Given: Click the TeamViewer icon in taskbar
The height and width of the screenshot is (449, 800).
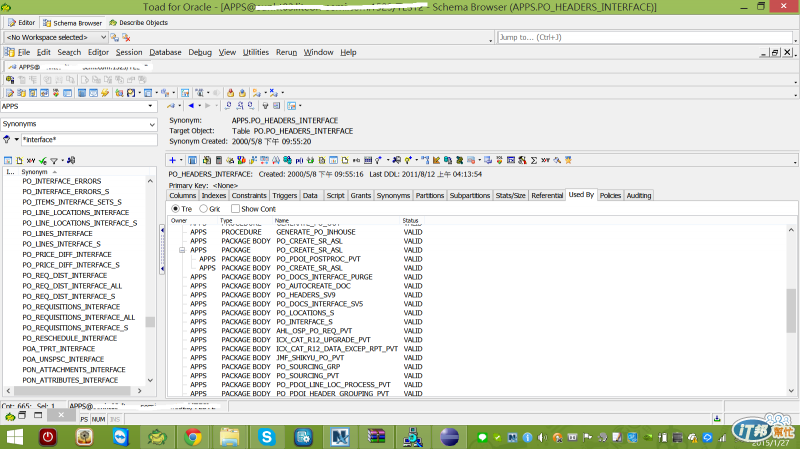Looking at the screenshot, I should (x=121, y=437).
